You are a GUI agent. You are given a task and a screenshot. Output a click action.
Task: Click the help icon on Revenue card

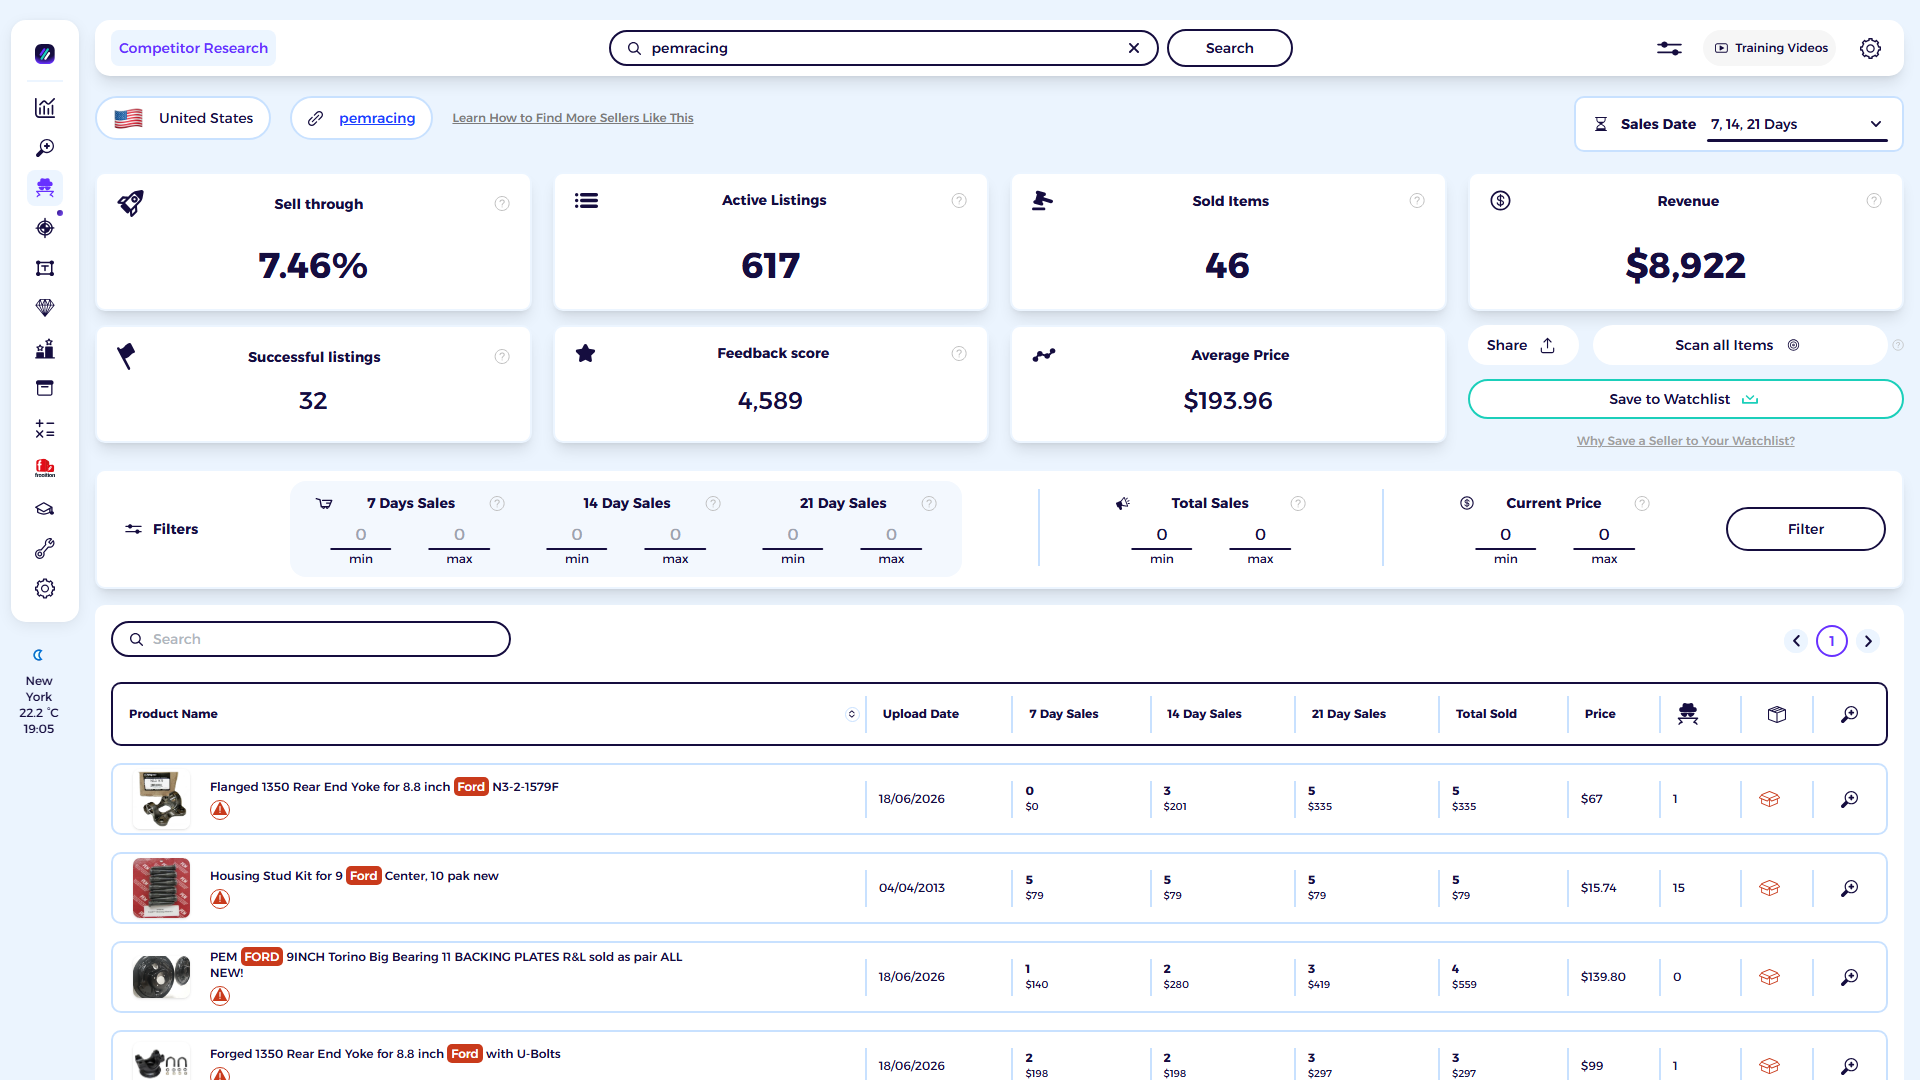1874,201
